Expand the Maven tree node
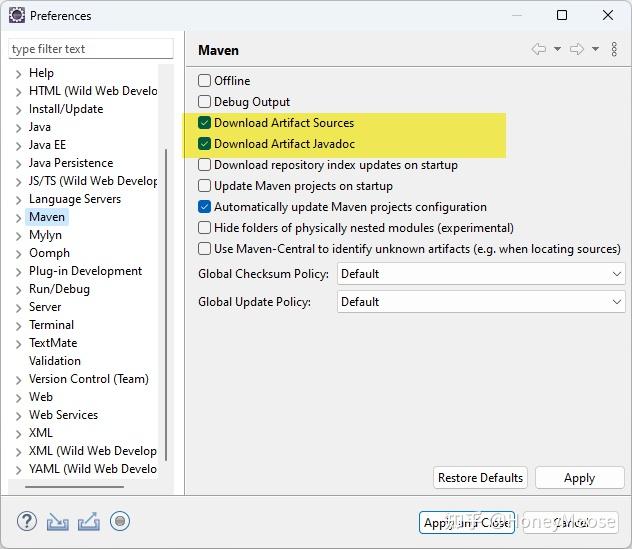This screenshot has height=549, width=632. [x=18, y=217]
